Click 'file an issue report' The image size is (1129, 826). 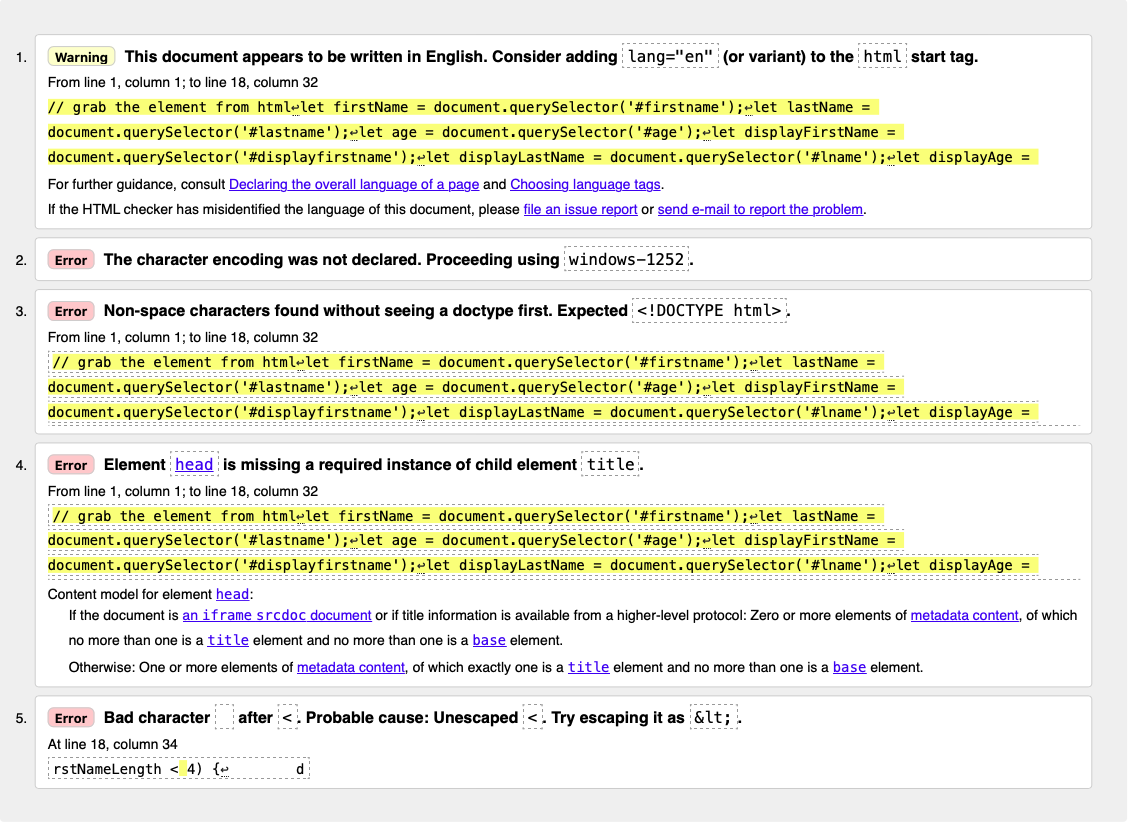pyautogui.click(x=580, y=209)
